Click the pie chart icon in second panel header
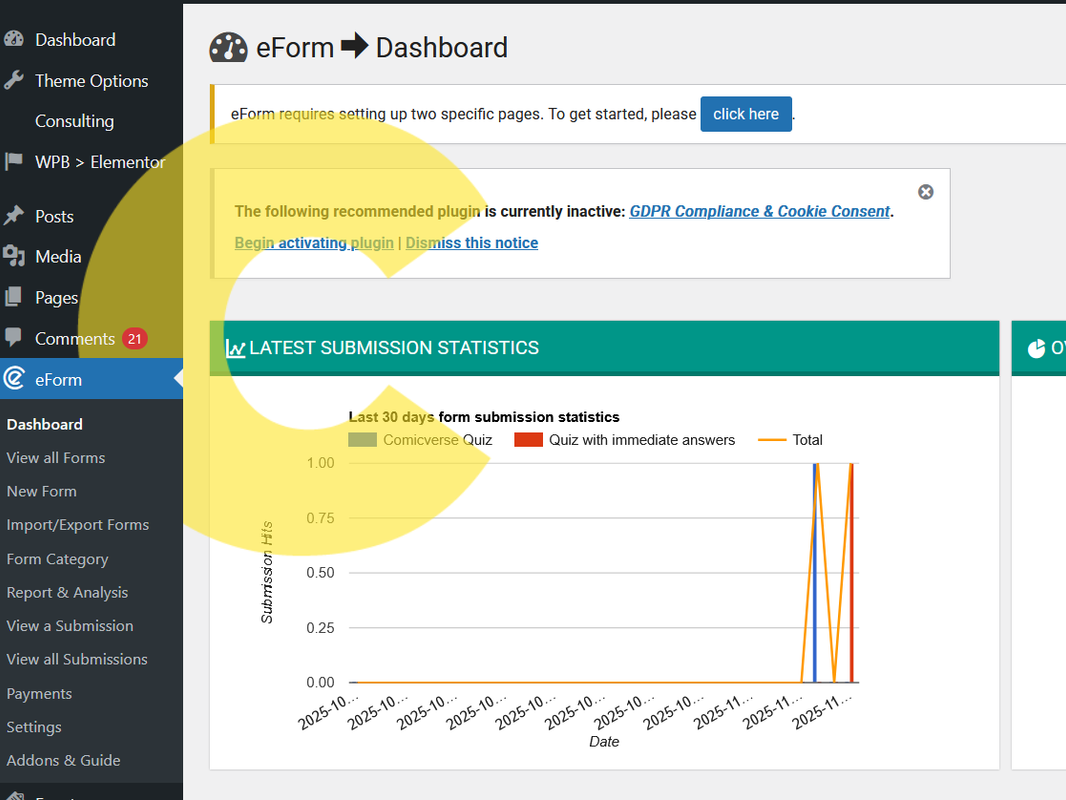This screenshot has width=1066, height=800. (x=1036, y=349)
